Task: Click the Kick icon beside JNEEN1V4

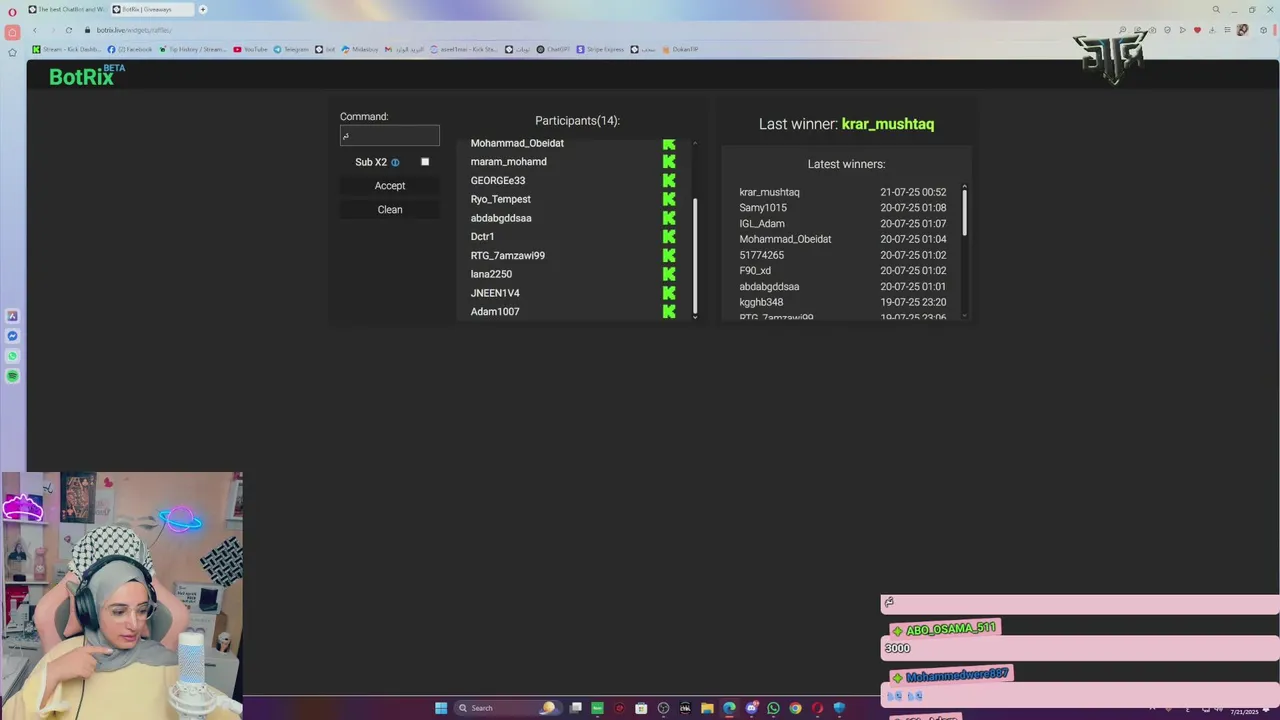Action: point(669,292)
